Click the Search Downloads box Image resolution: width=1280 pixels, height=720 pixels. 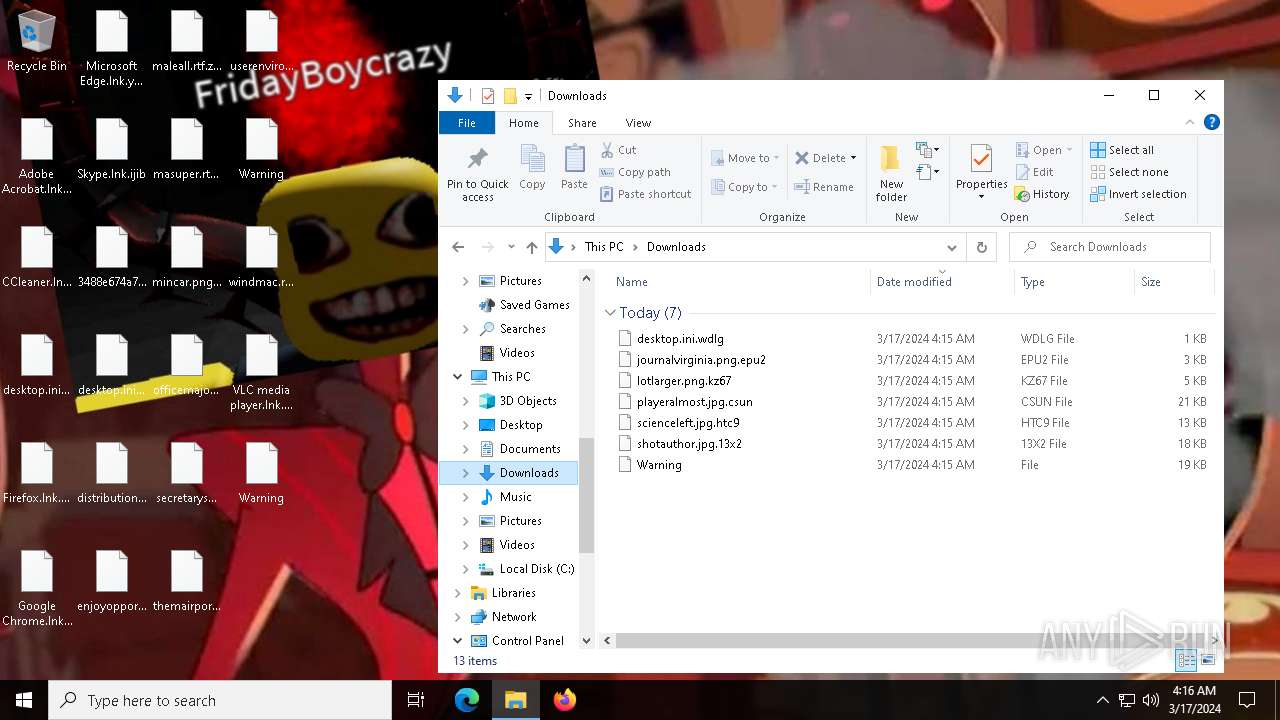[x=1110, y=247]
